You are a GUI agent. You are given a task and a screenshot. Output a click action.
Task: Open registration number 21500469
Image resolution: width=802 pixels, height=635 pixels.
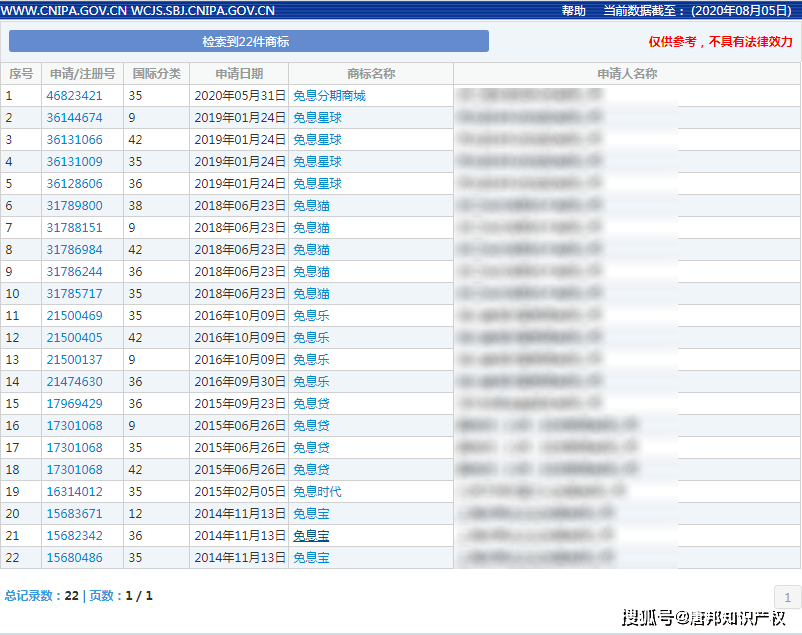pos(74,316)
